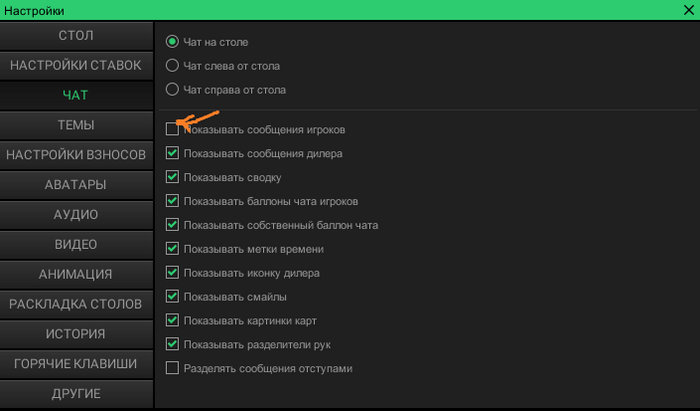Uncheck 'Показывать метки времени'
The height and width of the screenshot is (411, 700).
172,249
